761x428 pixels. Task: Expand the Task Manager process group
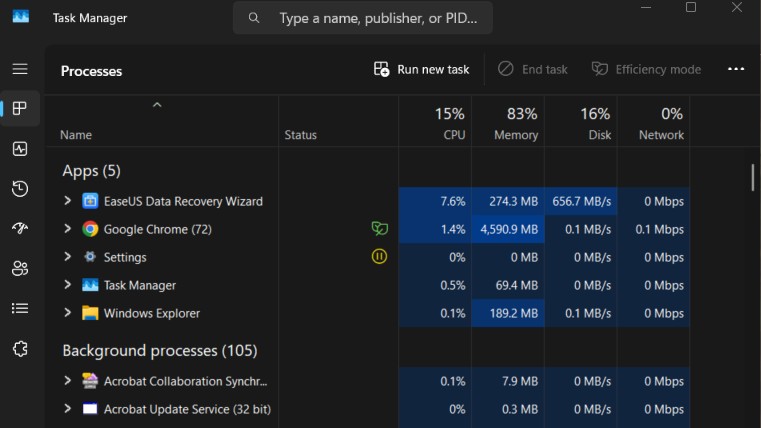[67, 285]
